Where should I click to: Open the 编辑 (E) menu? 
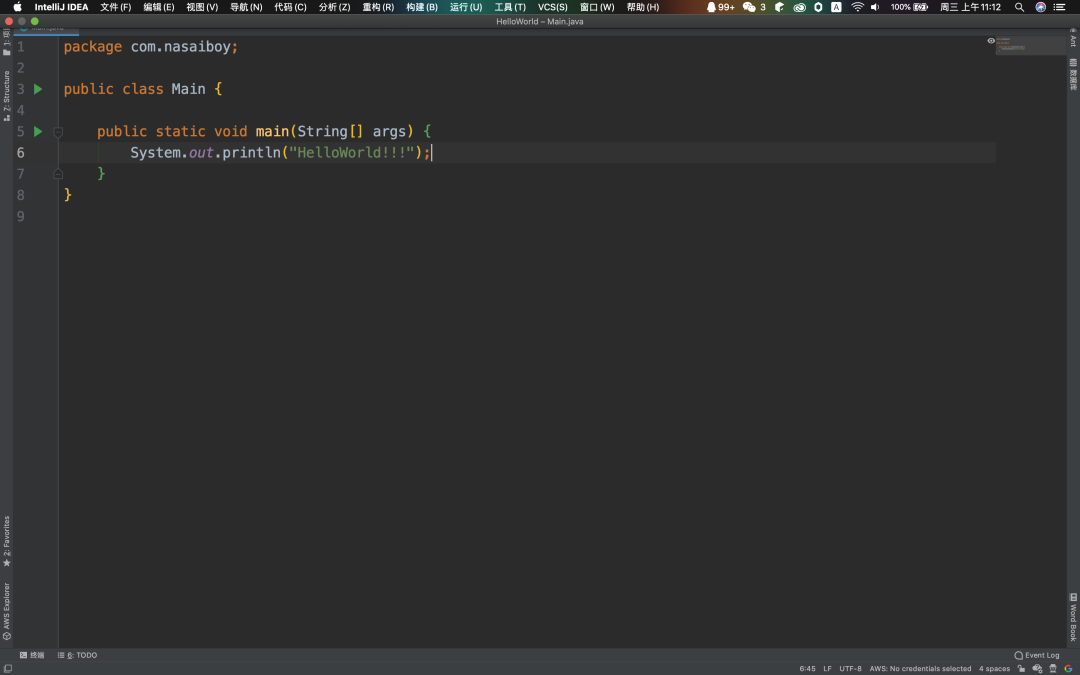pyautogui.click(x=158, y=7)
